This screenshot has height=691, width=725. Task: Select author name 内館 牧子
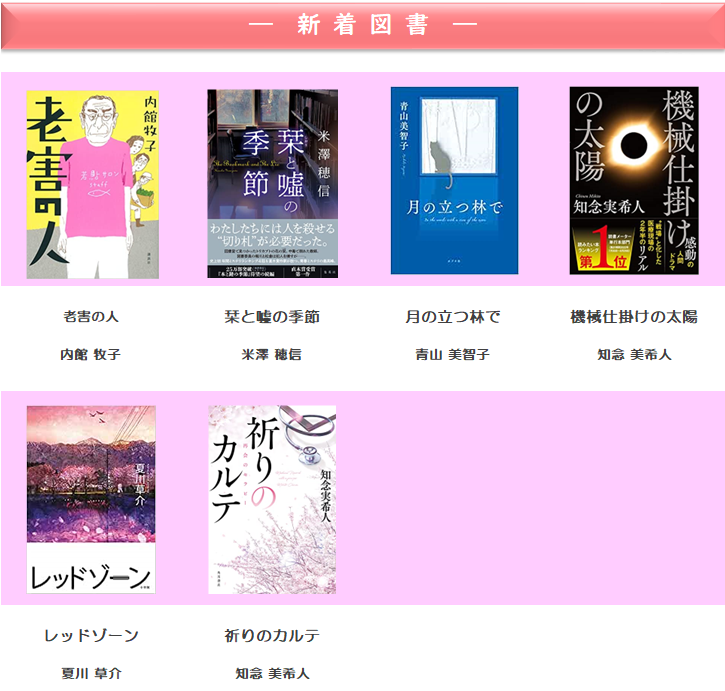pos(91,355)
